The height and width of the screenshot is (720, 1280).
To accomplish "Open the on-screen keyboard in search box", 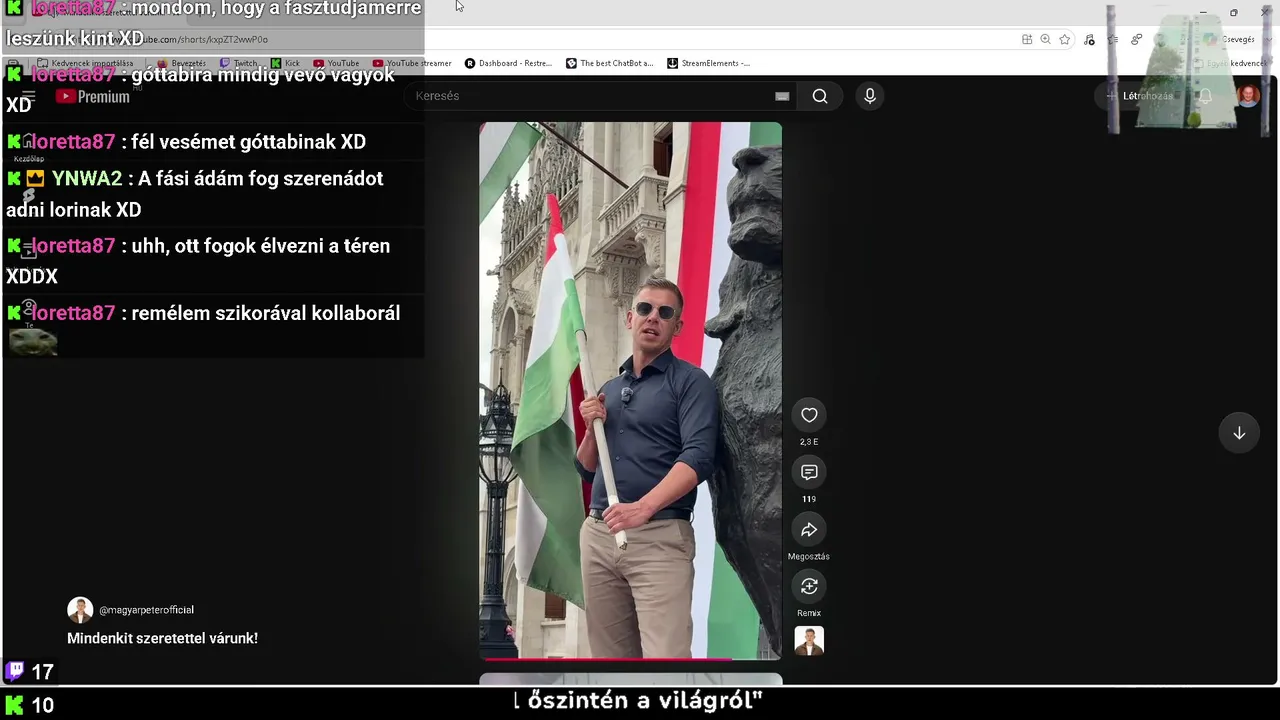I will (782, 96).
